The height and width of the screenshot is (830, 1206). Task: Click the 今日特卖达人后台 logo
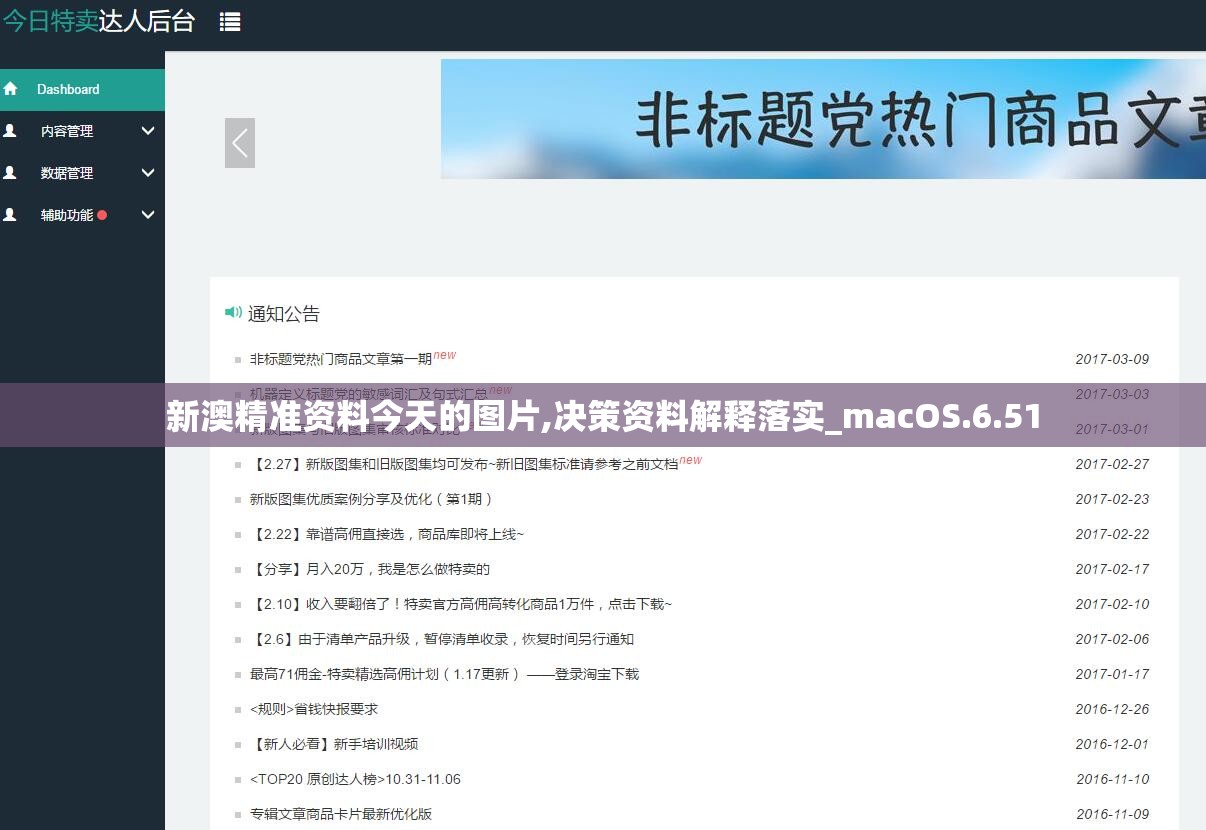tap(98, 21)
